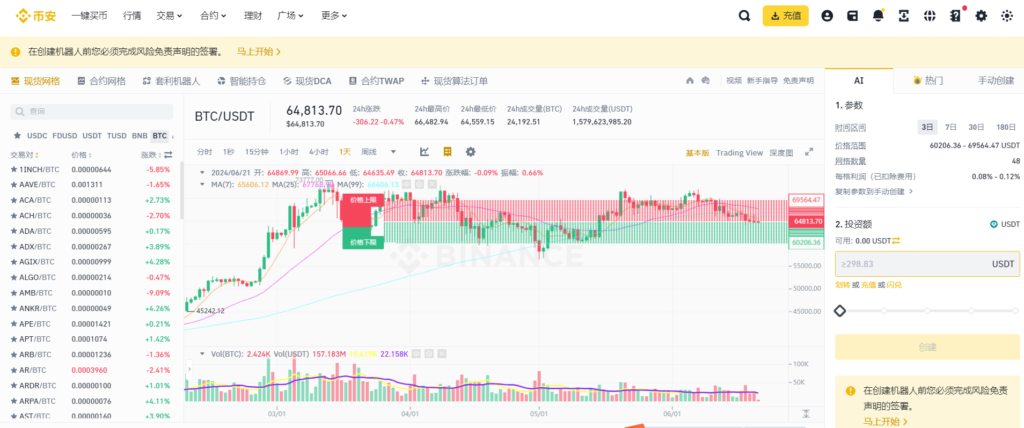1024x428 pixels.
Task: Open the language globe icon
Action: tap(929, 16)
